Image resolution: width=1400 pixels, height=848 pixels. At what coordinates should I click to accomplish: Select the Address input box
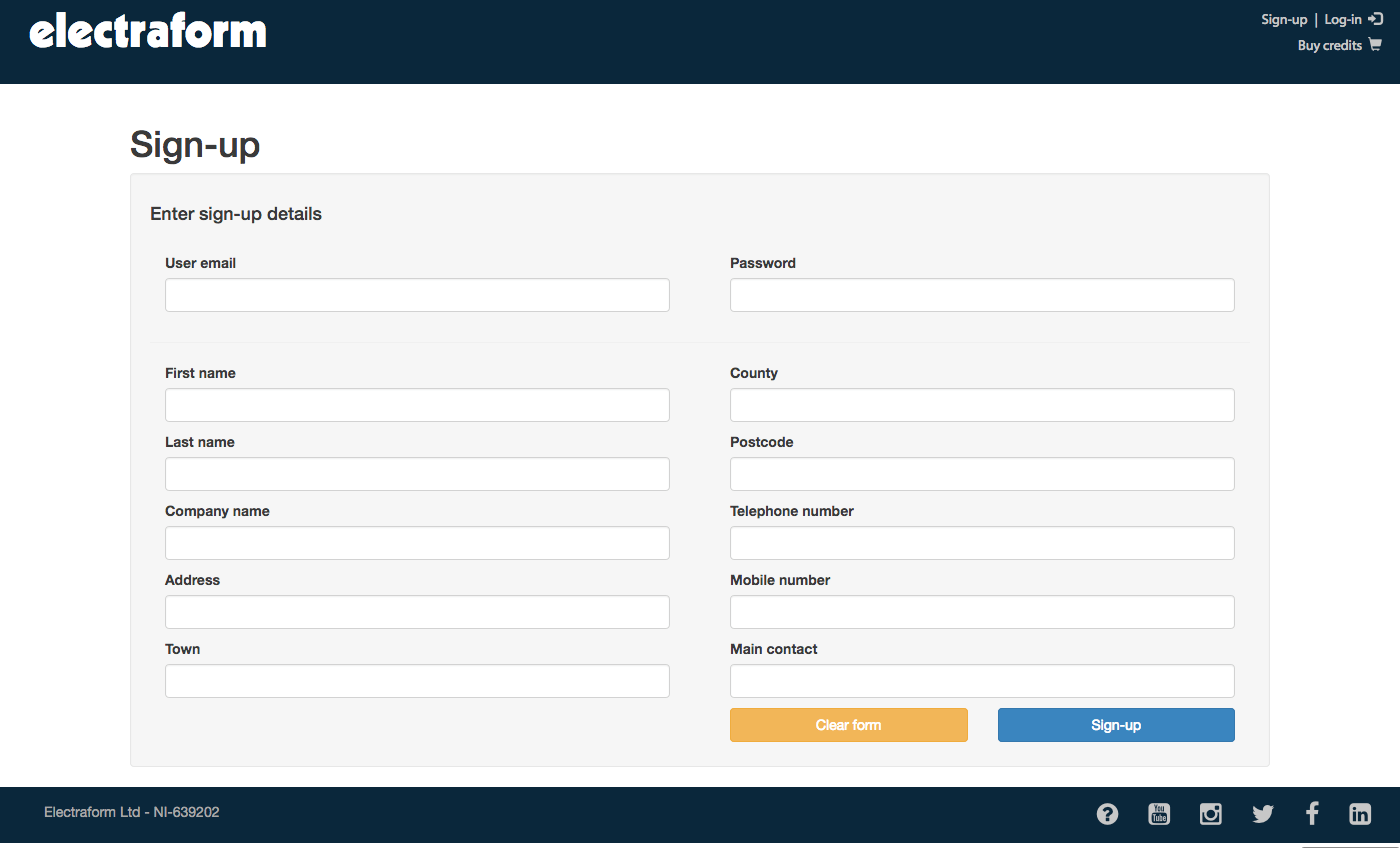417,612
